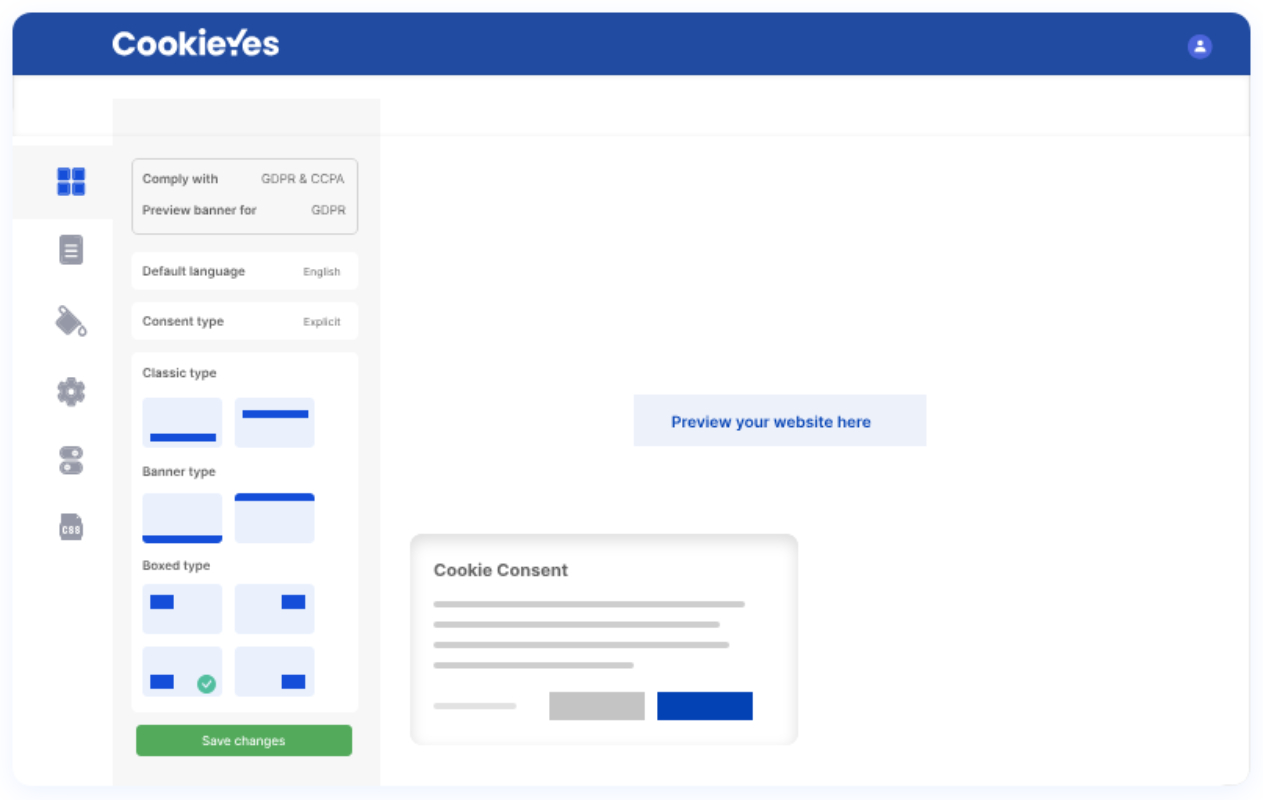Open the layout grid icon in sidebar

click(x=71, y=182)
